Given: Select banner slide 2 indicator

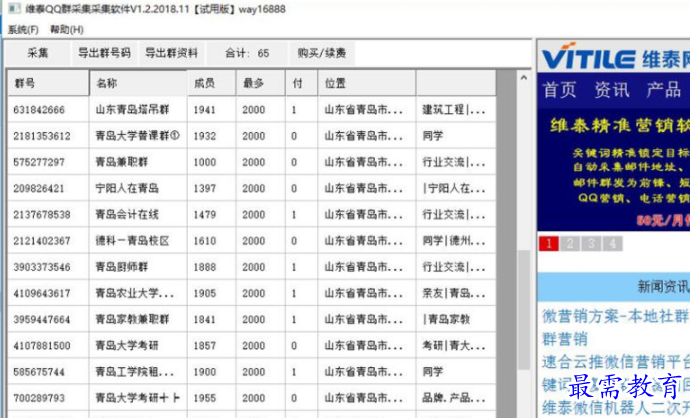Looking at the screenshot, I should (570, 243).
